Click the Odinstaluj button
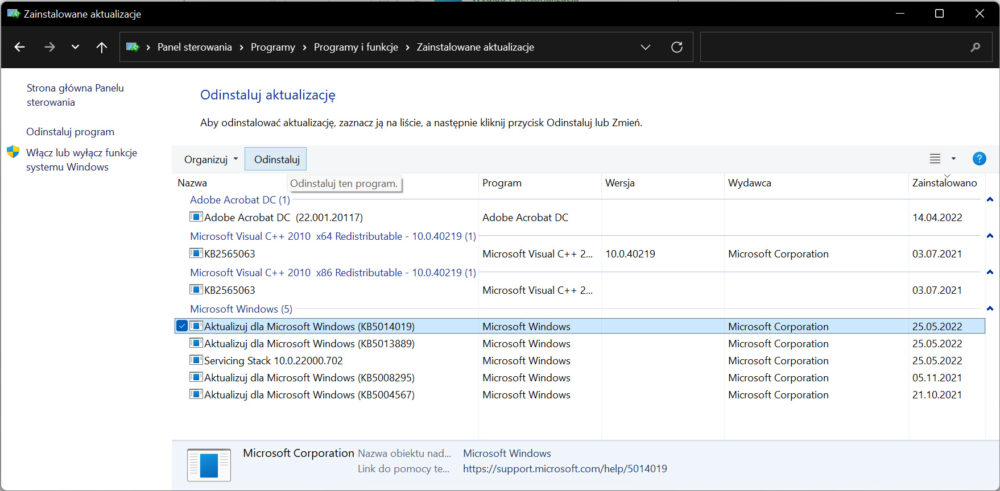This screenshot has height=491, width=1000. [276, 159]
